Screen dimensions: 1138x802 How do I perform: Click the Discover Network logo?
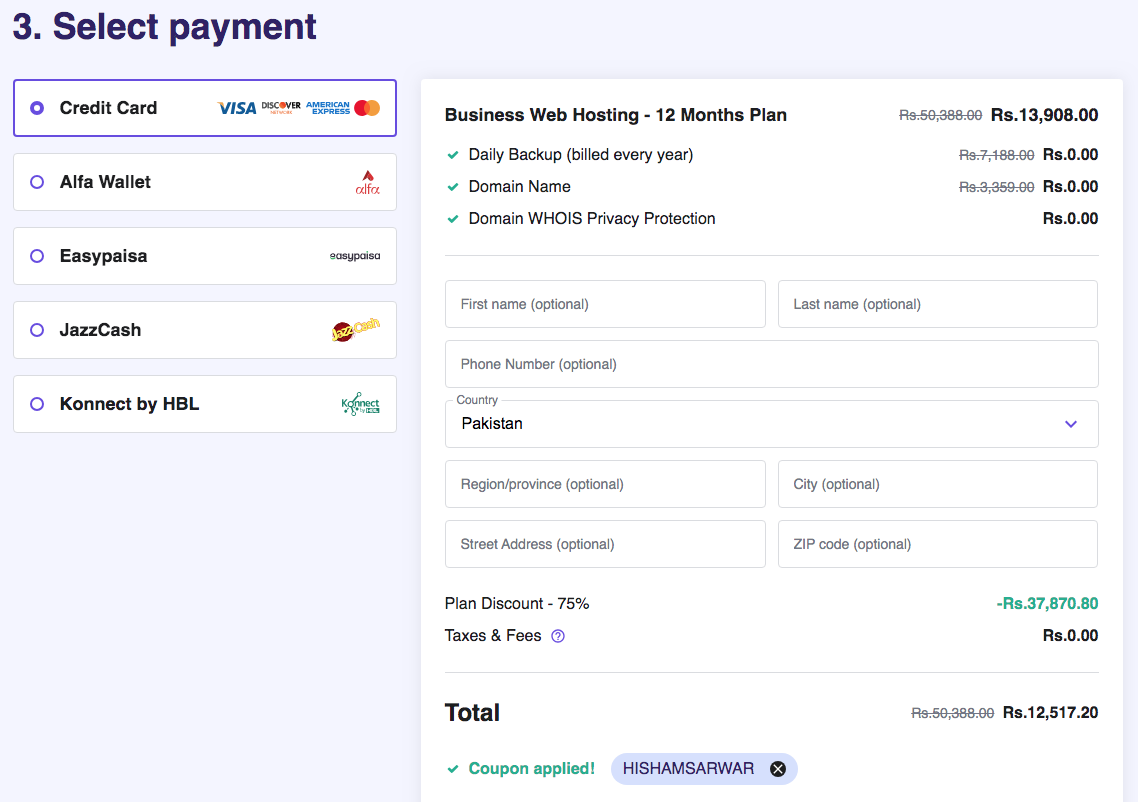[x=281, y=108]
